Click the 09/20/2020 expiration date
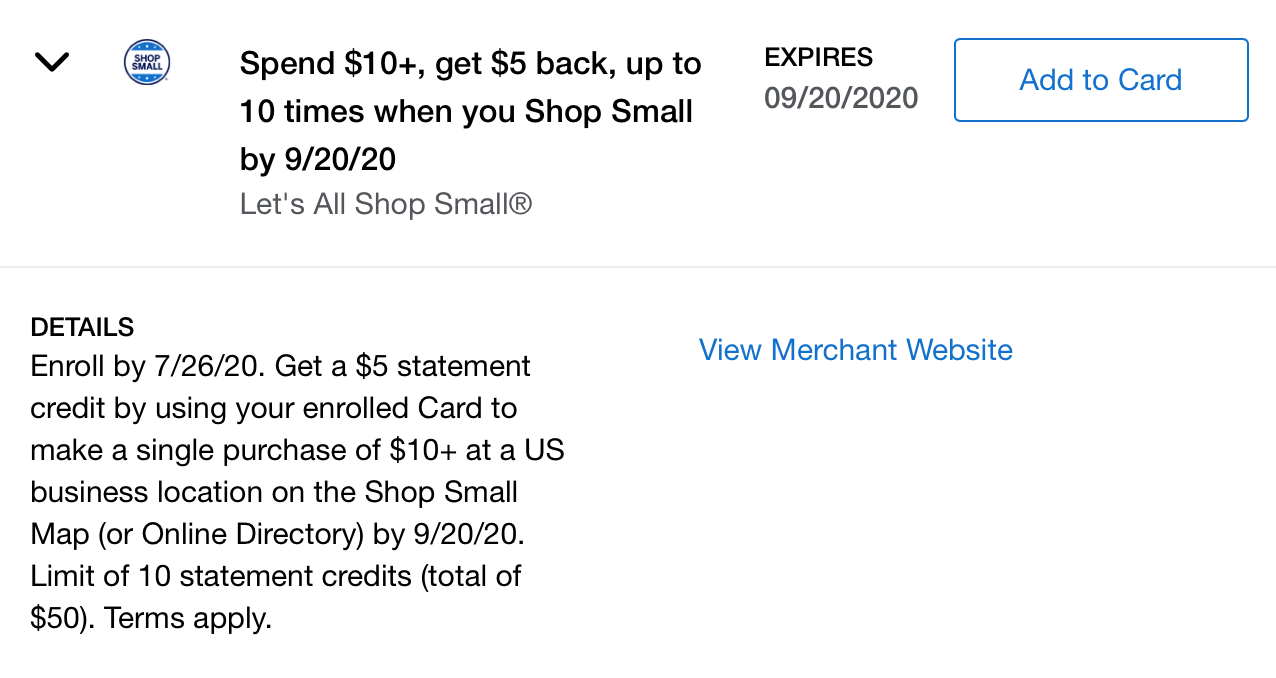 [840, 98]
